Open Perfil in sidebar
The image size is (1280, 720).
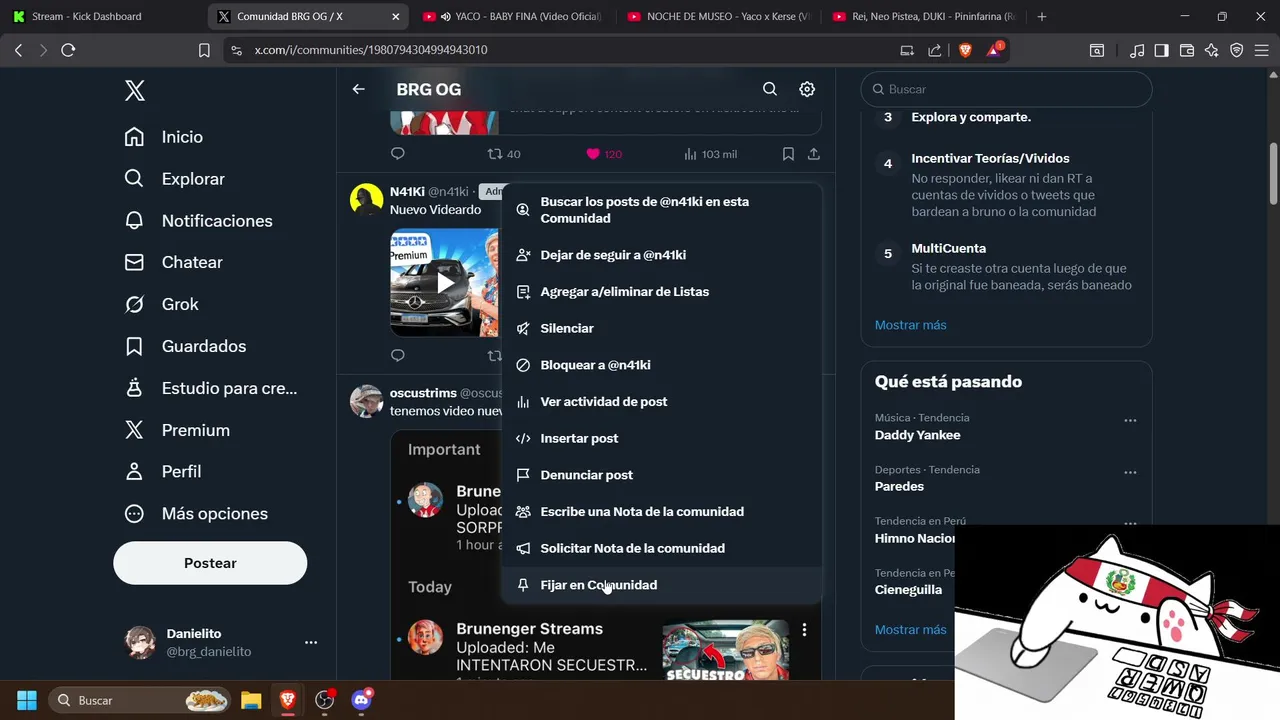tap(163, 471)
